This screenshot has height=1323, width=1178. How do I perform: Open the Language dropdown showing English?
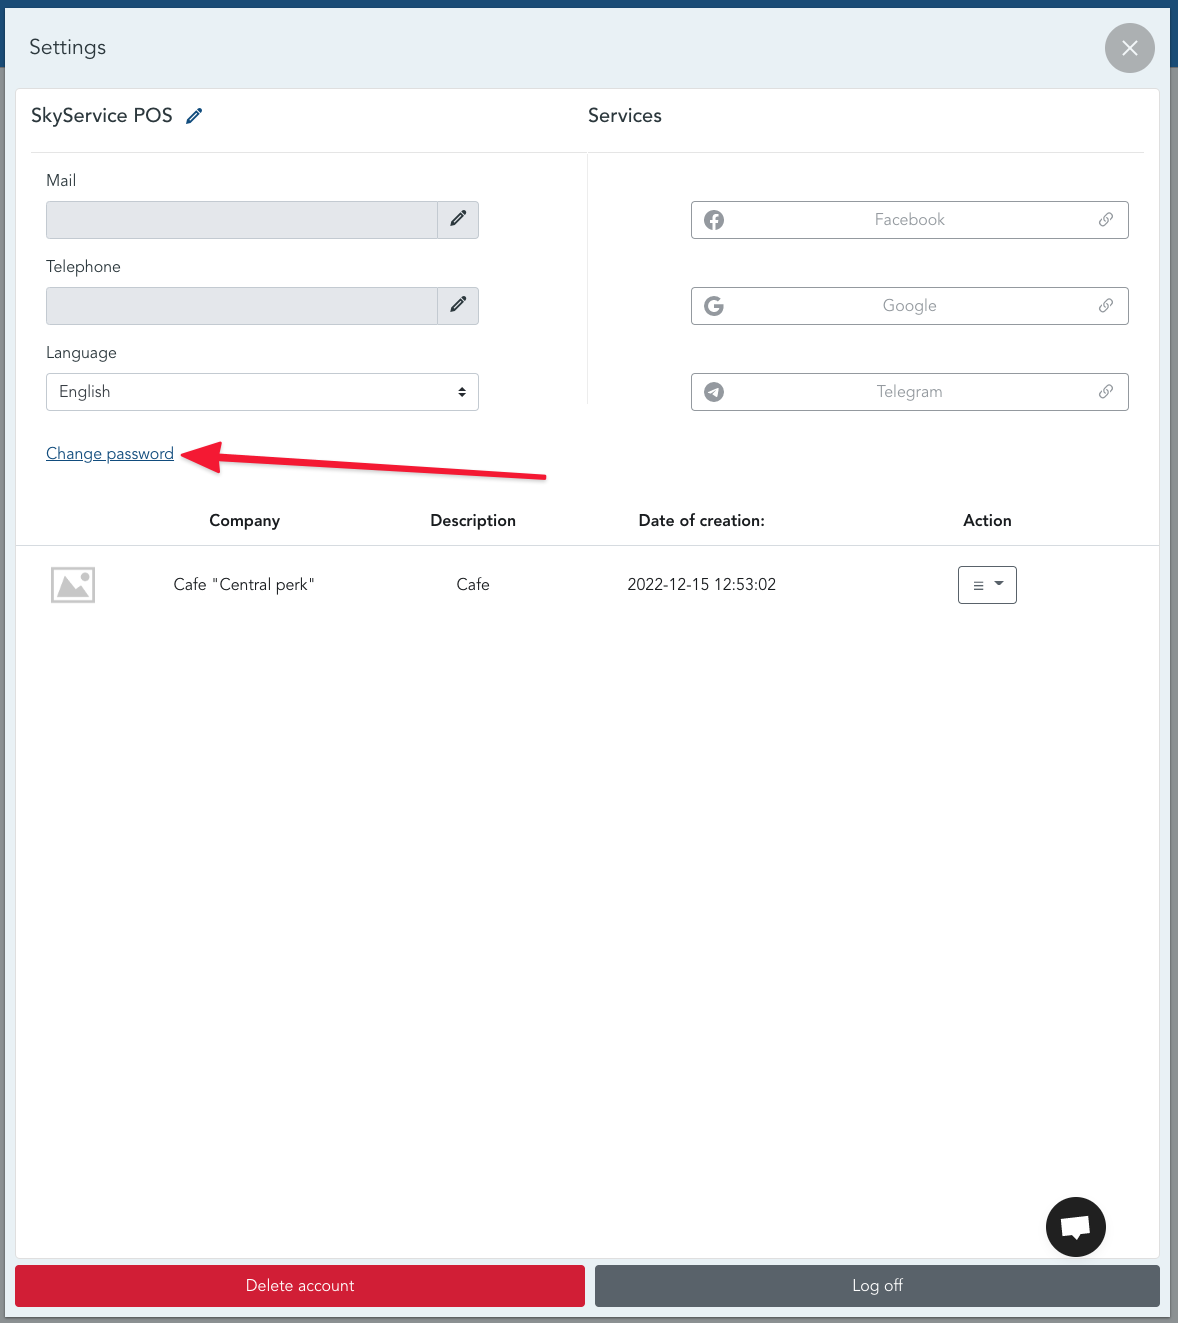[262, 392]
